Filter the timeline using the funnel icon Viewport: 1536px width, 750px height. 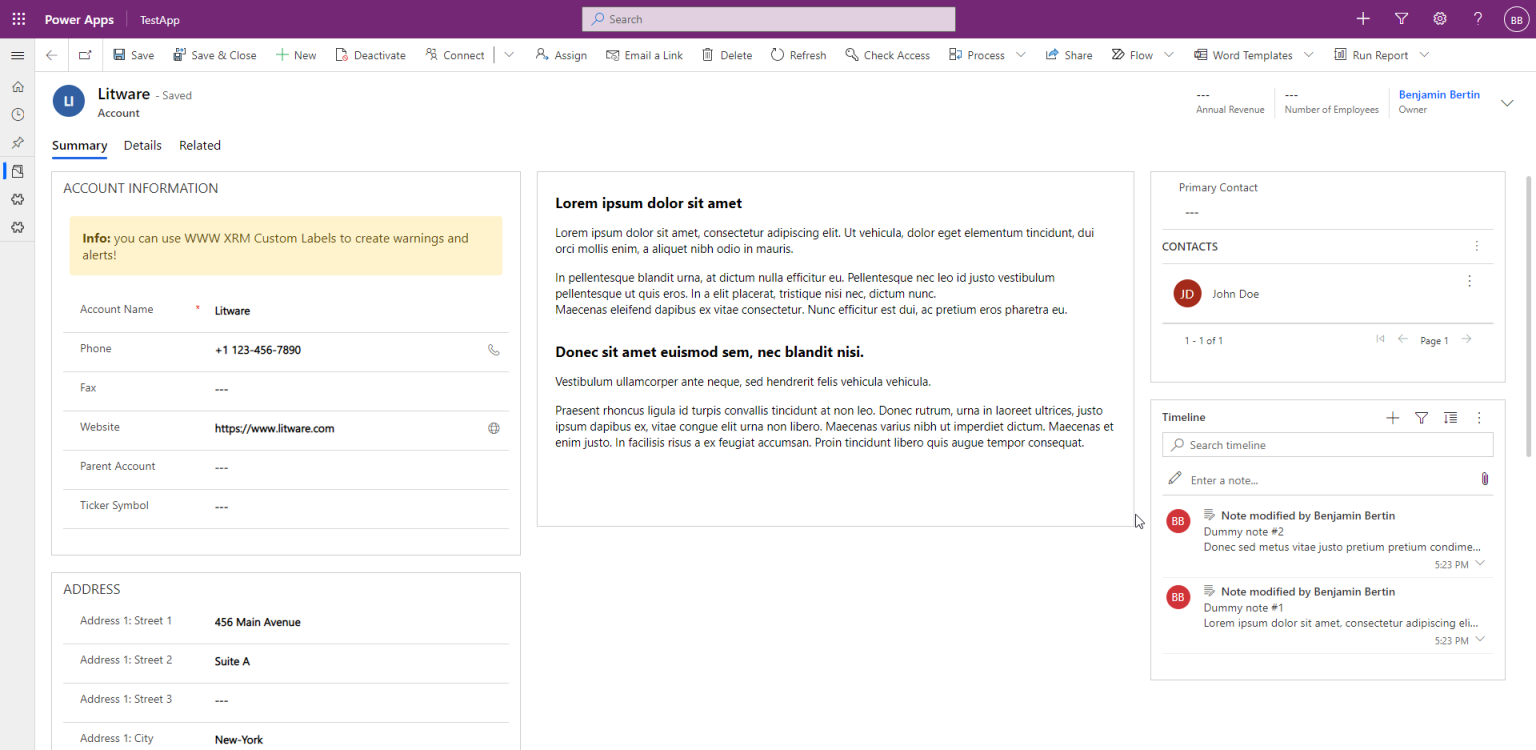1421,418
